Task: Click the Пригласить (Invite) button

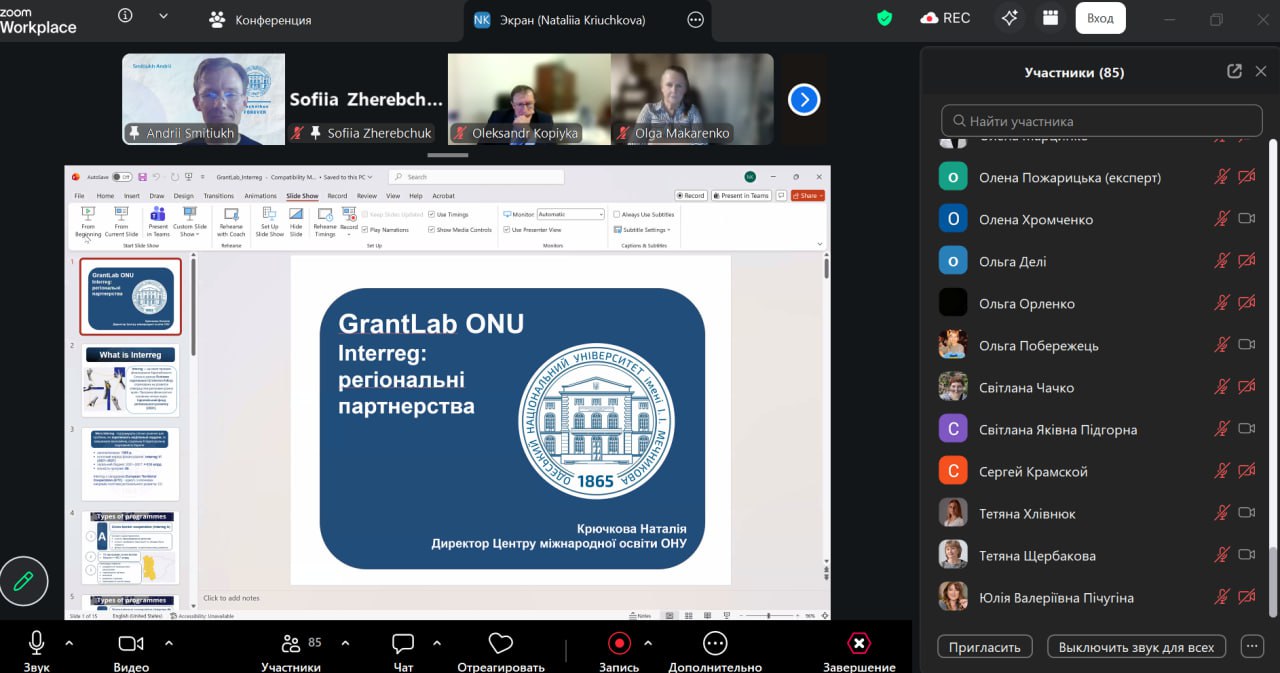Action: coord(984,647)
